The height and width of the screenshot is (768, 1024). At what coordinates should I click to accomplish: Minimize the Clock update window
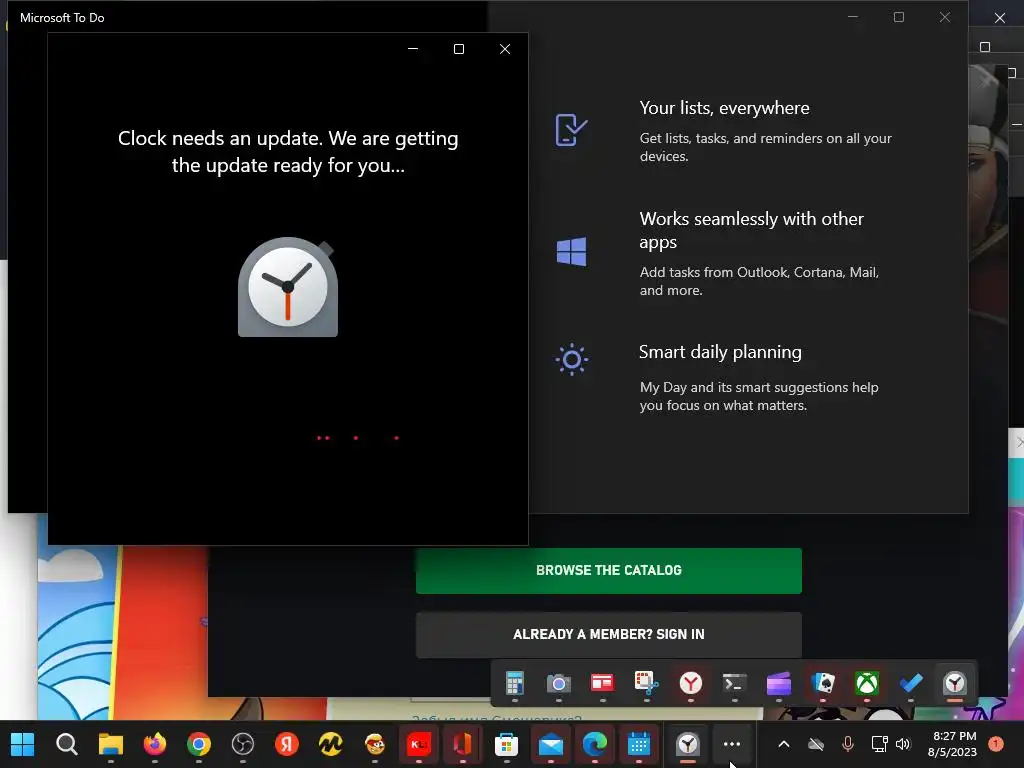point(413,49)
